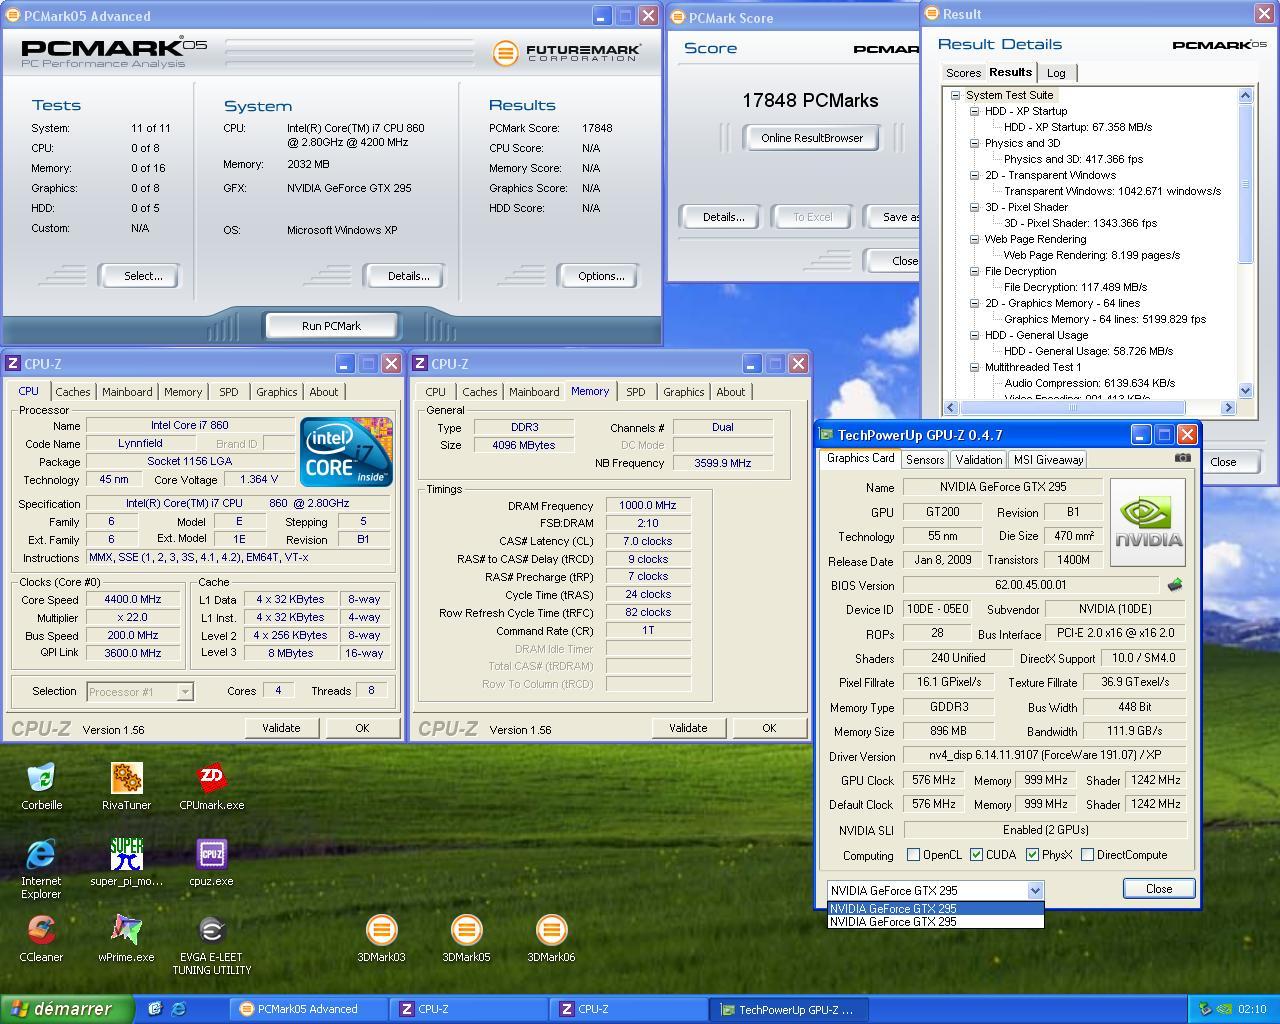Open the Corbeille recycle bin icon

pyautogui.click(x=41, y=778)
